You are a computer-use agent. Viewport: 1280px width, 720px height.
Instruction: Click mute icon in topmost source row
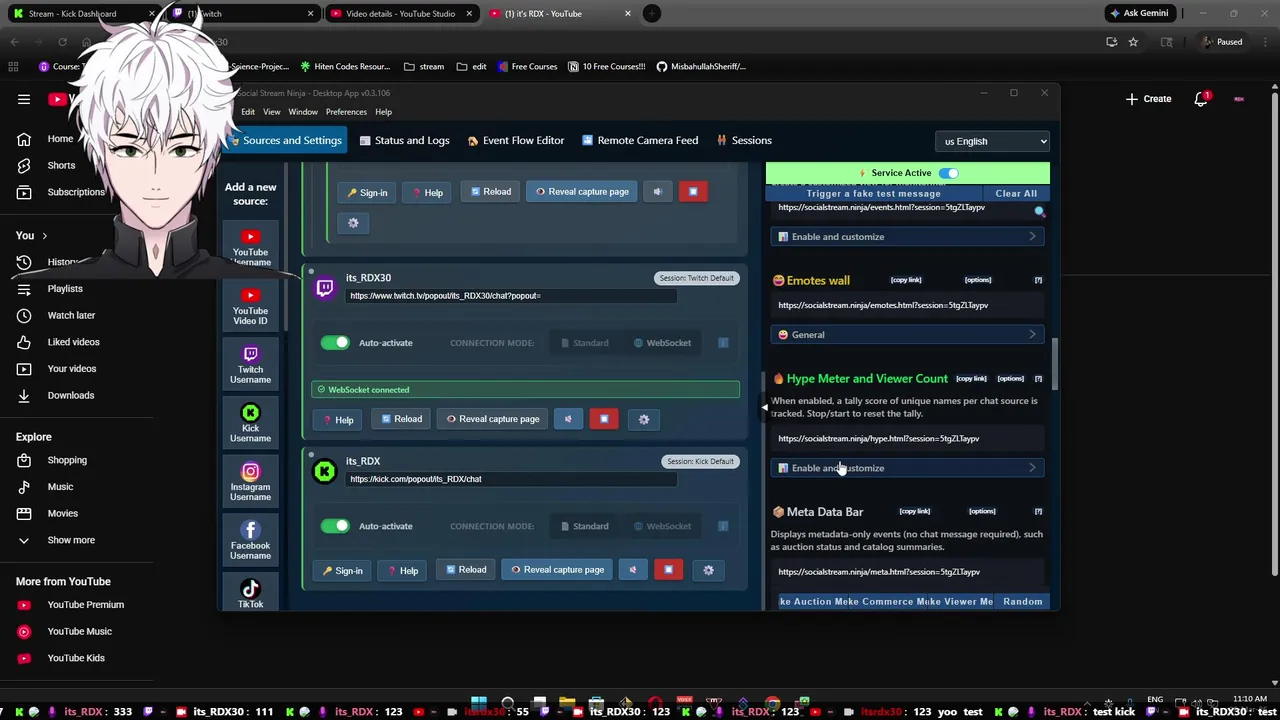[657, 192]
